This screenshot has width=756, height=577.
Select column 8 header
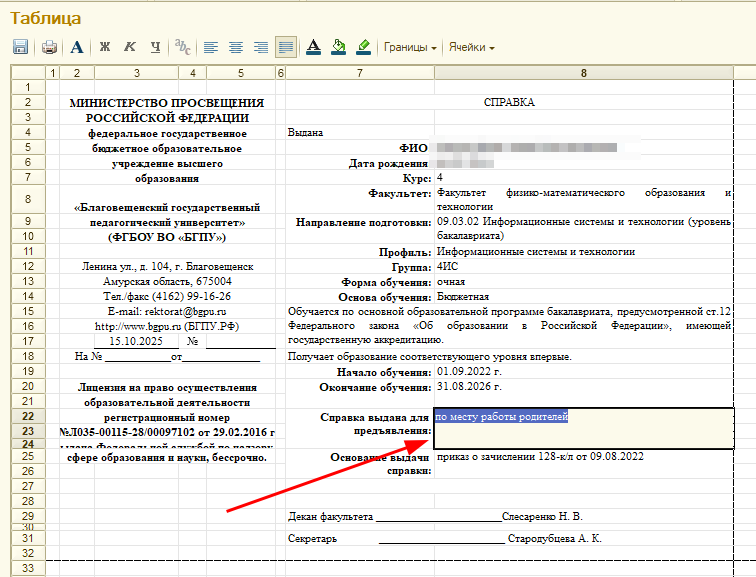(x=583, y=73)
